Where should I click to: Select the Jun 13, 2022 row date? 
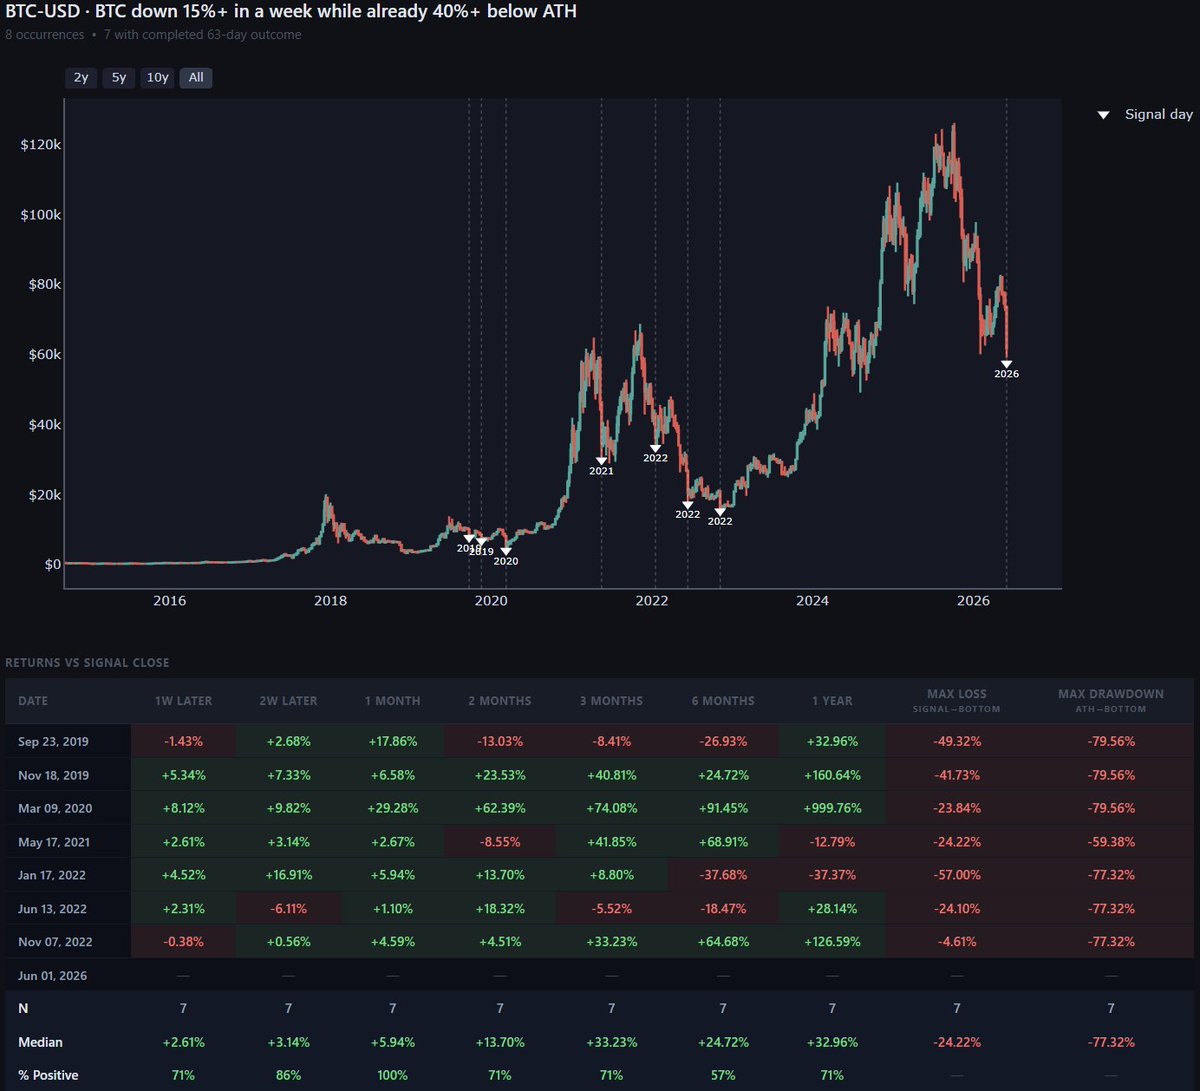52,909
